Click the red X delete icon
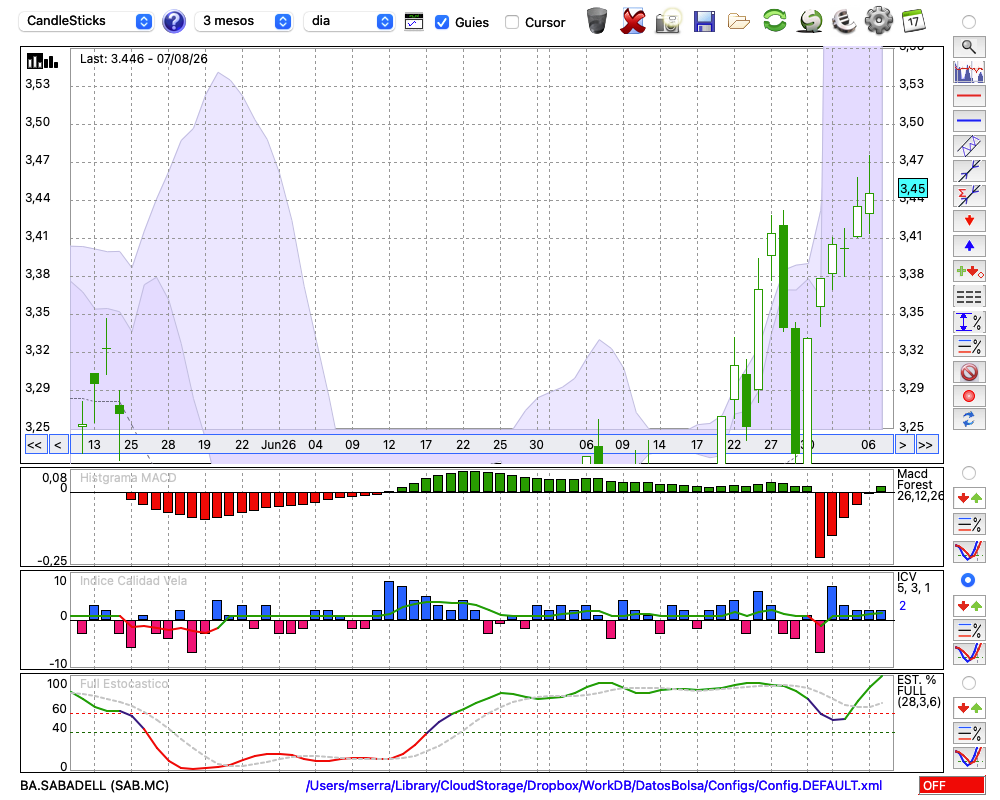 (633, 21)
